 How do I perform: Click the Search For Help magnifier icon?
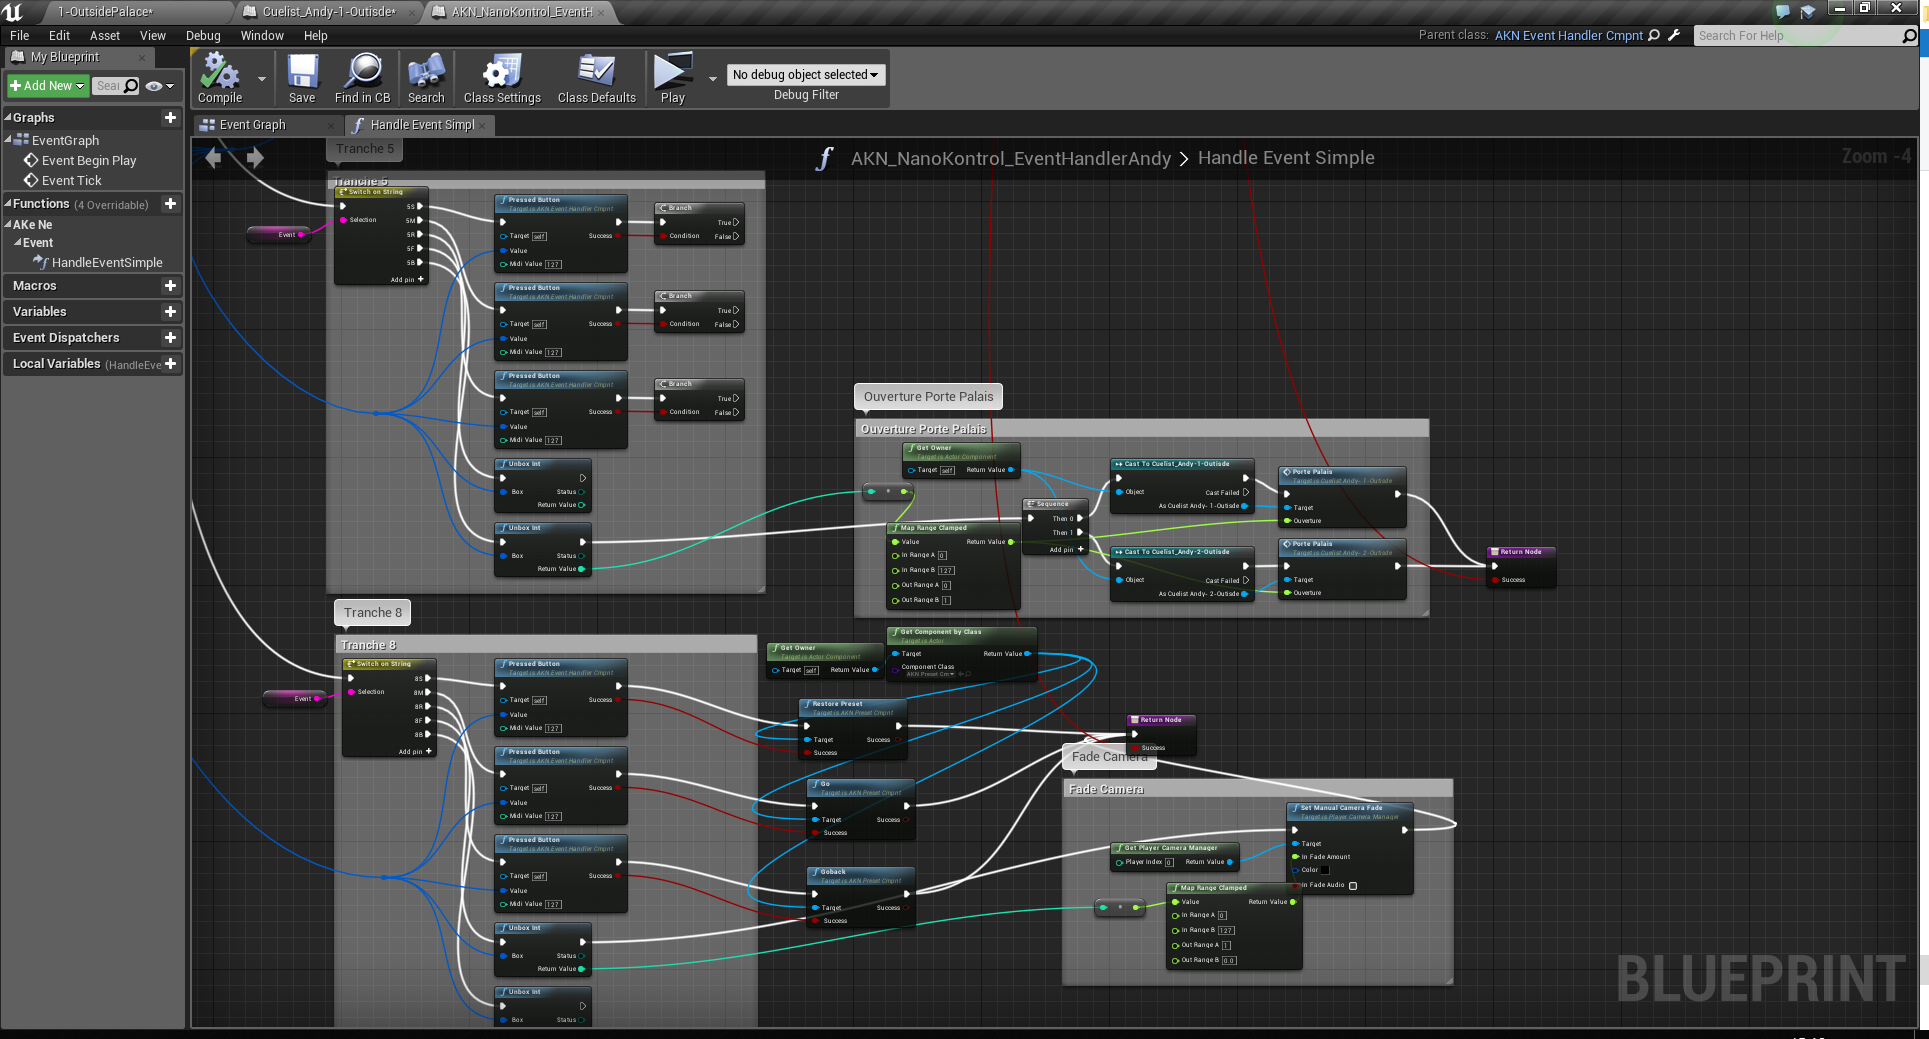coord(1909,36)
